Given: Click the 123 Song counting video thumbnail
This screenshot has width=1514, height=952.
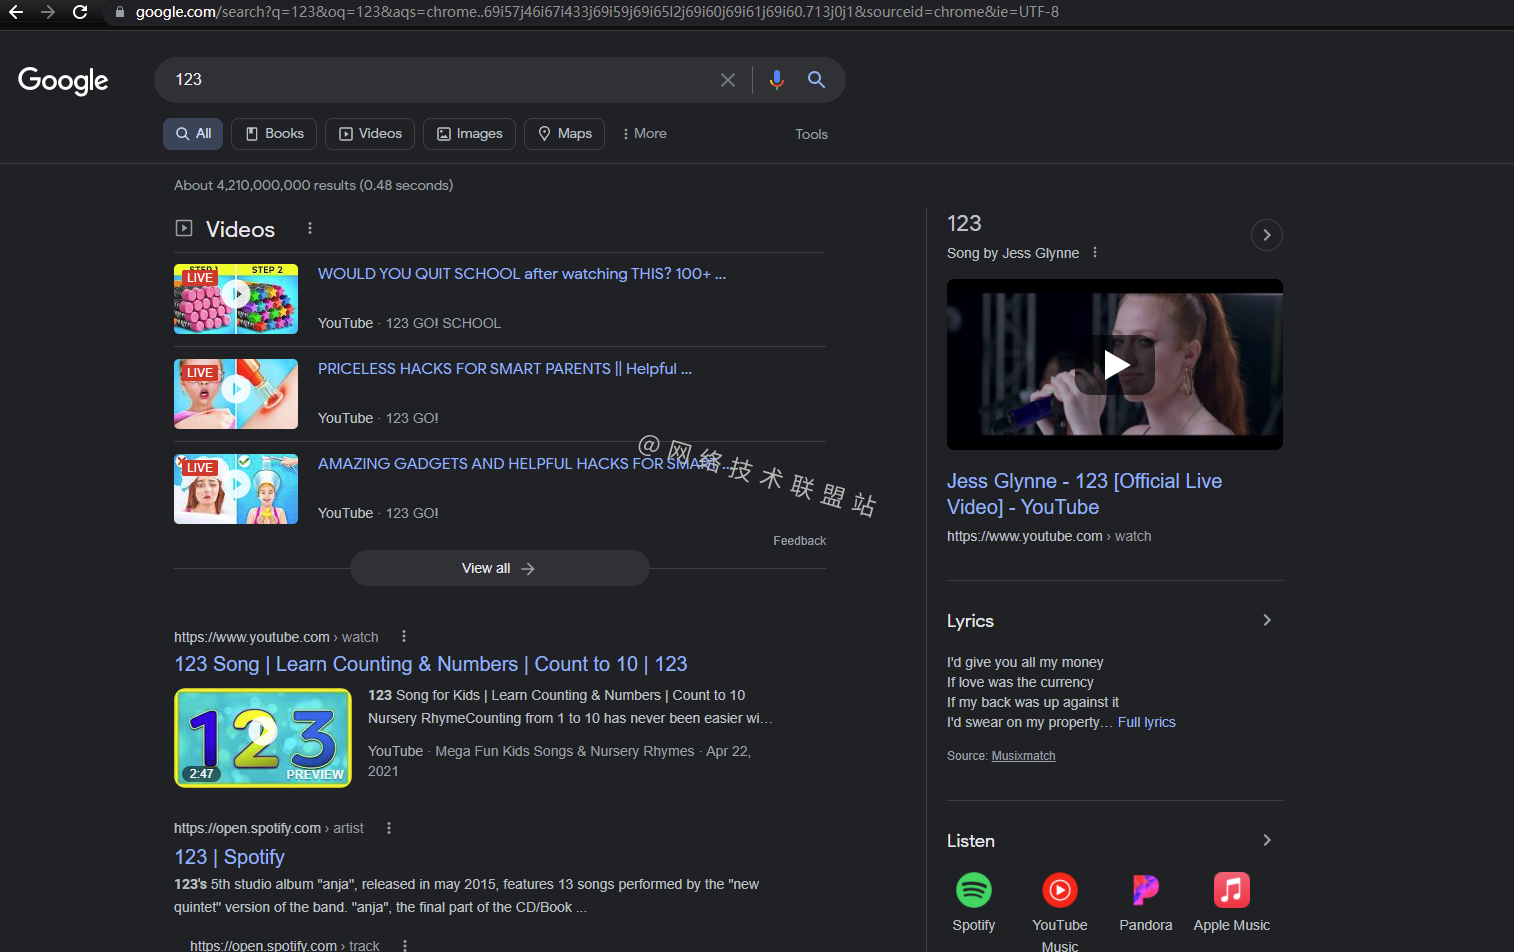Looking at the screenshot, I should pyautogui.click(x=263, y=738).
